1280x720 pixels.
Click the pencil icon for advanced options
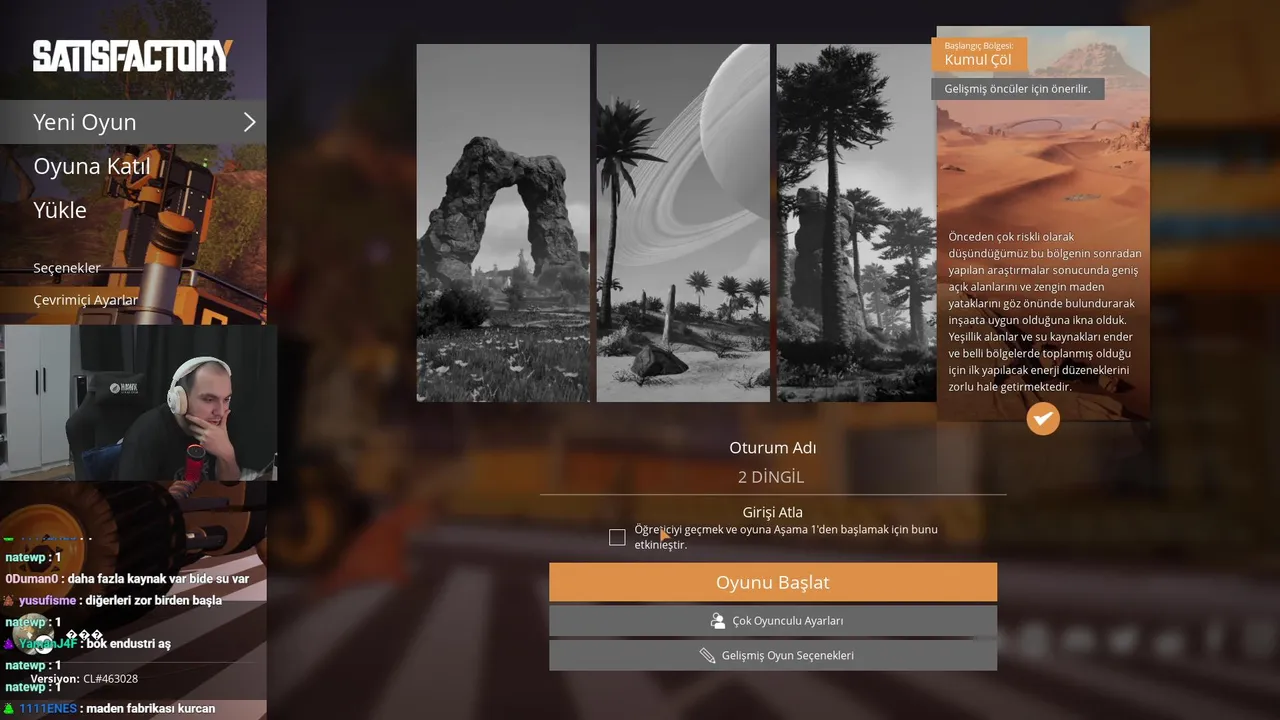(x=707, y=656)
